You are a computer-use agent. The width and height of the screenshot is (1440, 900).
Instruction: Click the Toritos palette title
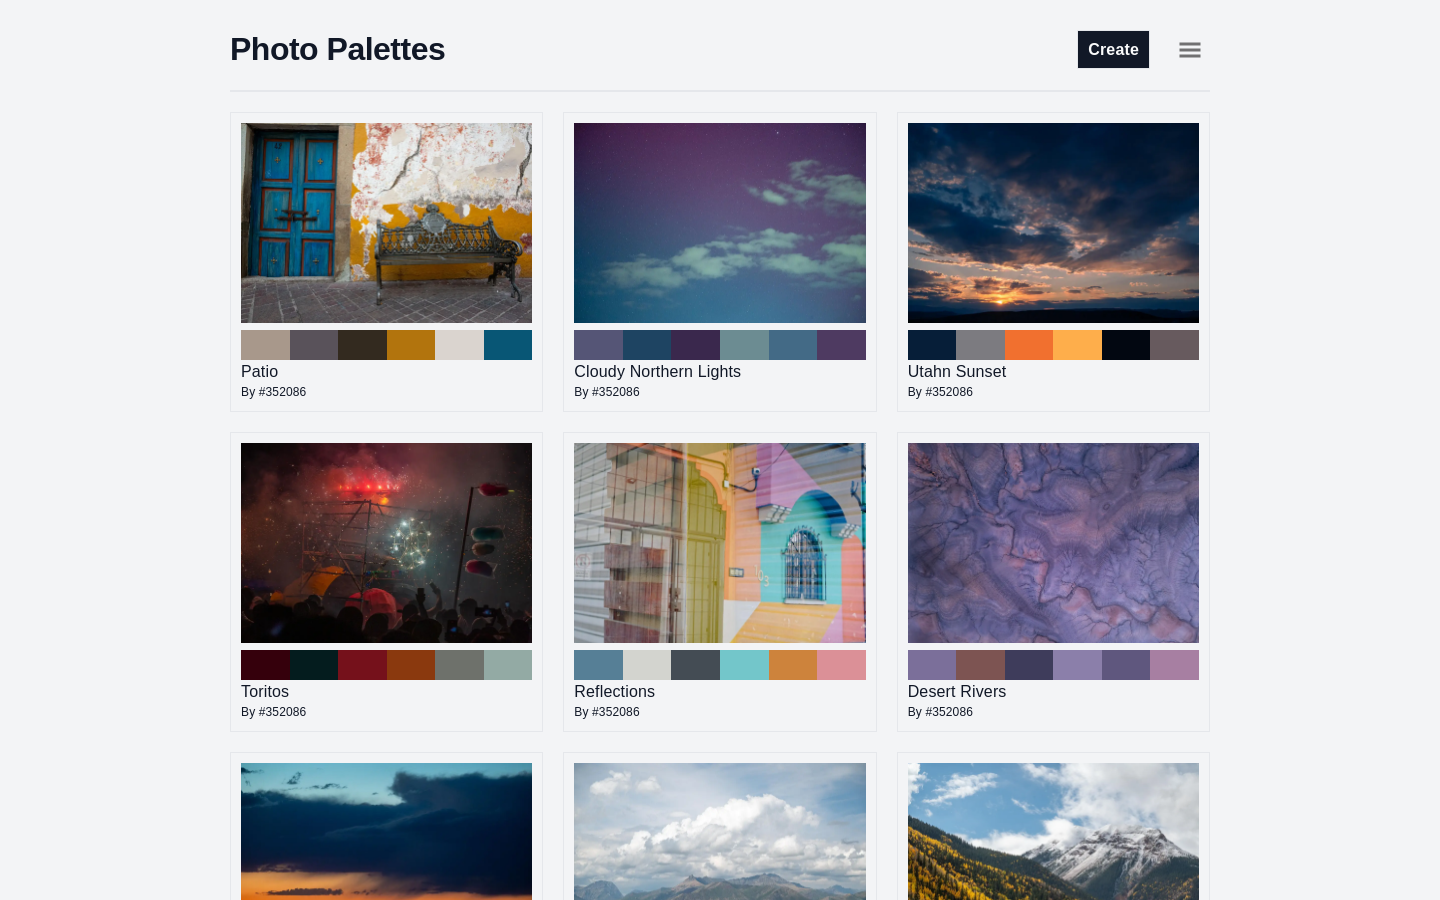pyautogui.click(x=265, y=691)
